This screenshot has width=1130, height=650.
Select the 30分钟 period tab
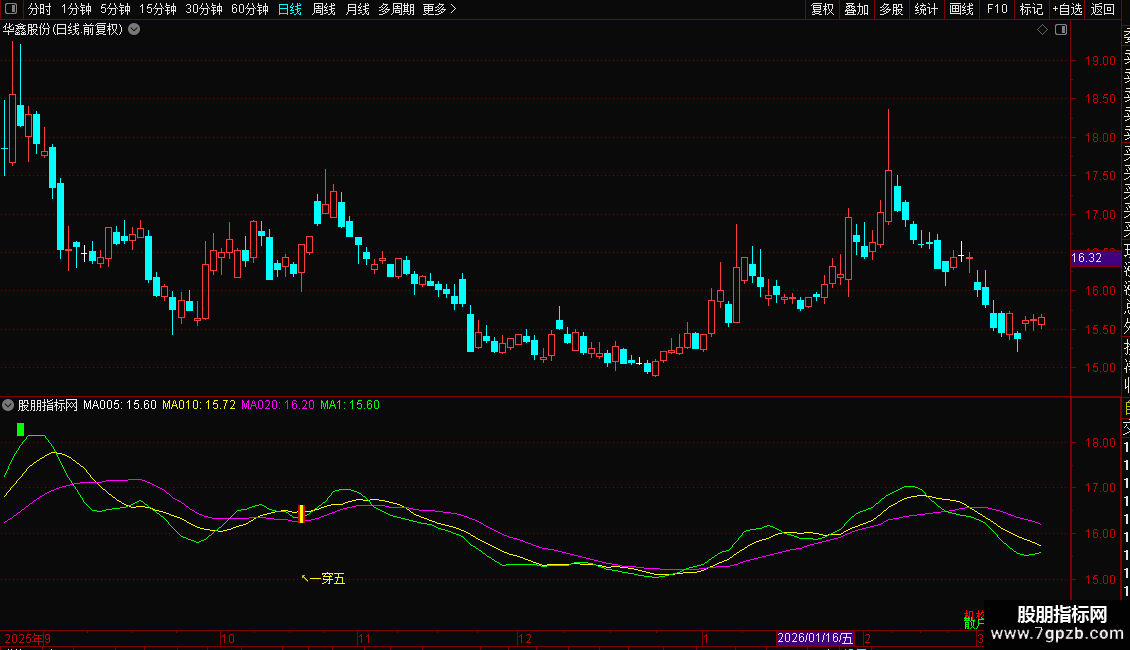pos(204,9)
